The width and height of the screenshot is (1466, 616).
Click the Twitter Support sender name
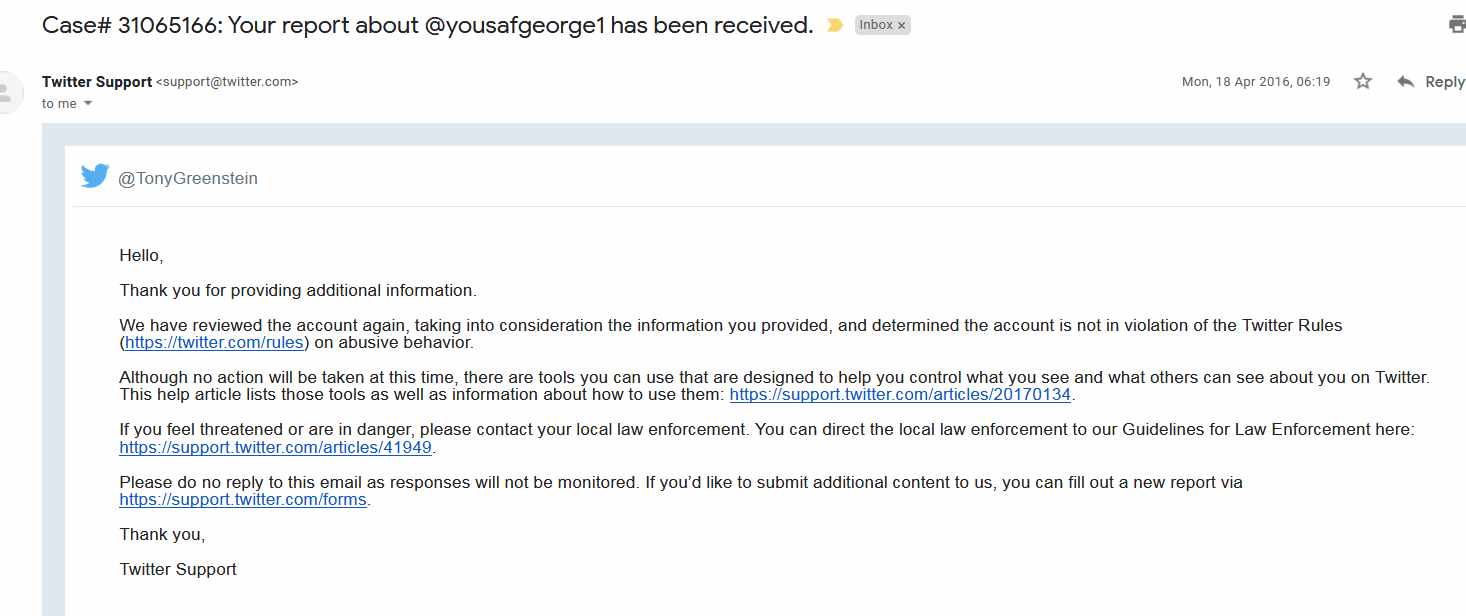97,82
